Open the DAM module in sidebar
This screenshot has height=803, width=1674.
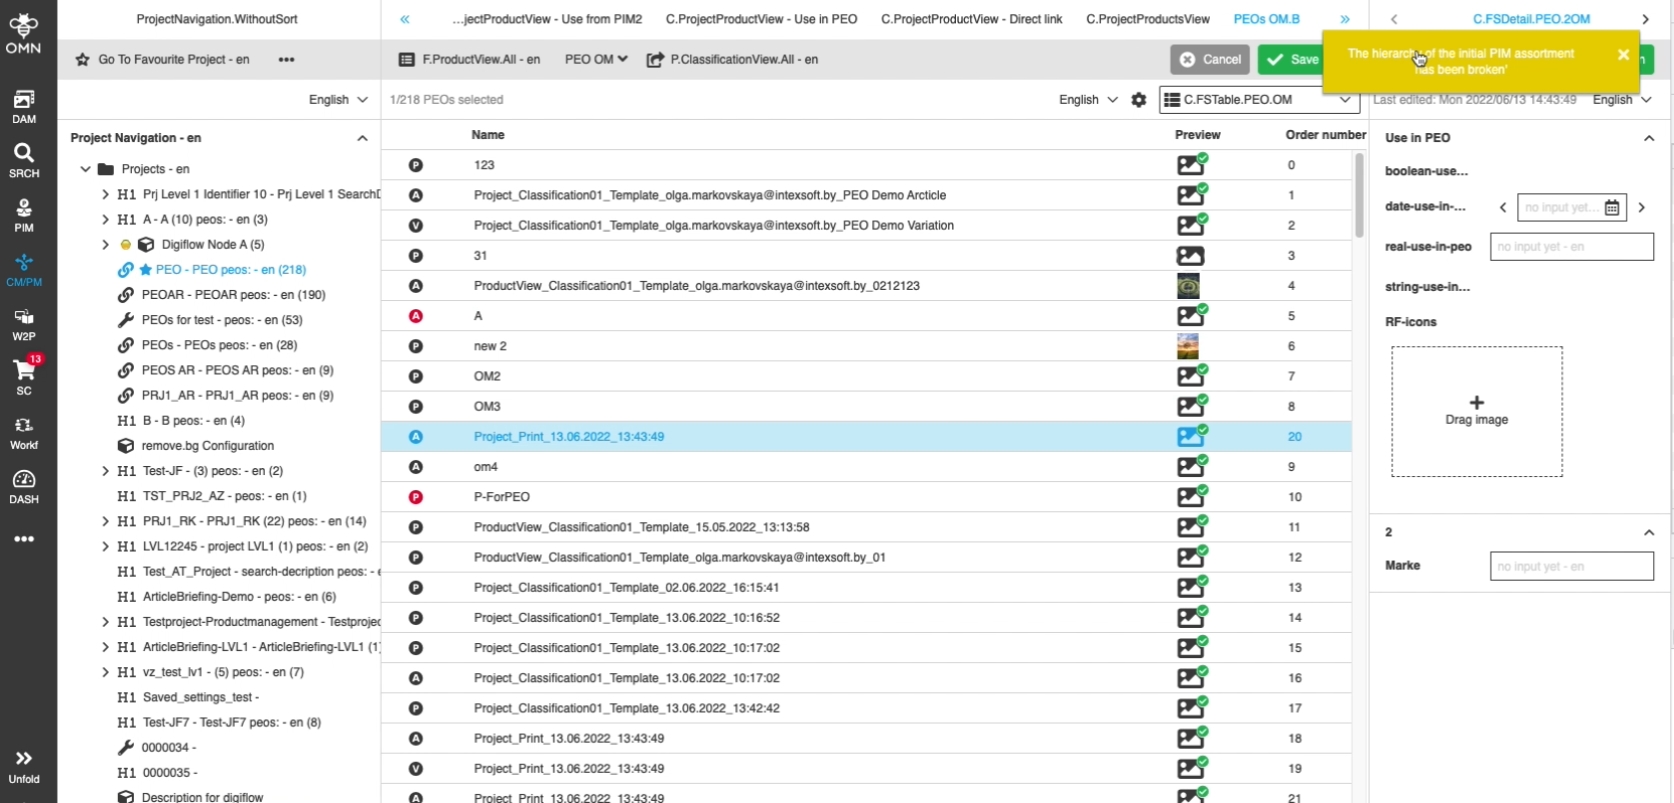tap(24, 106)
